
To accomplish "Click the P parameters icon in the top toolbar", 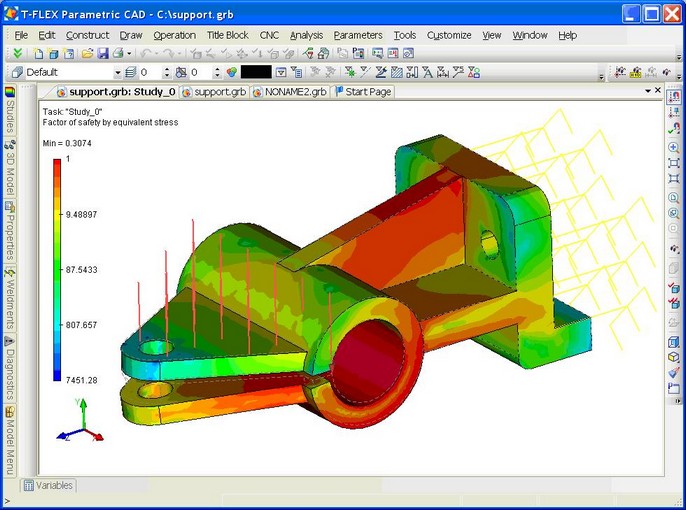I will [358, 53].
